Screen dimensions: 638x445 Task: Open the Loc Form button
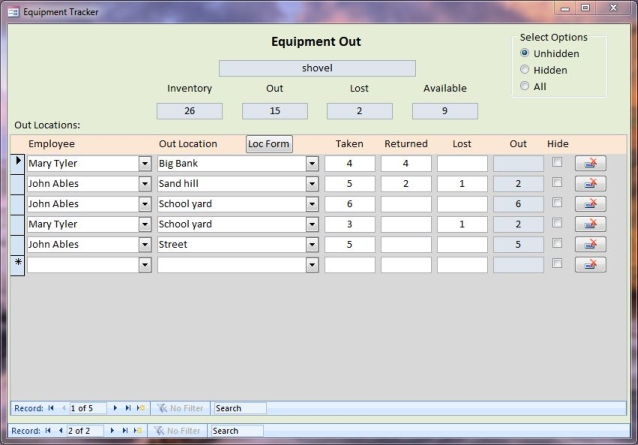(x=269, y=144)
